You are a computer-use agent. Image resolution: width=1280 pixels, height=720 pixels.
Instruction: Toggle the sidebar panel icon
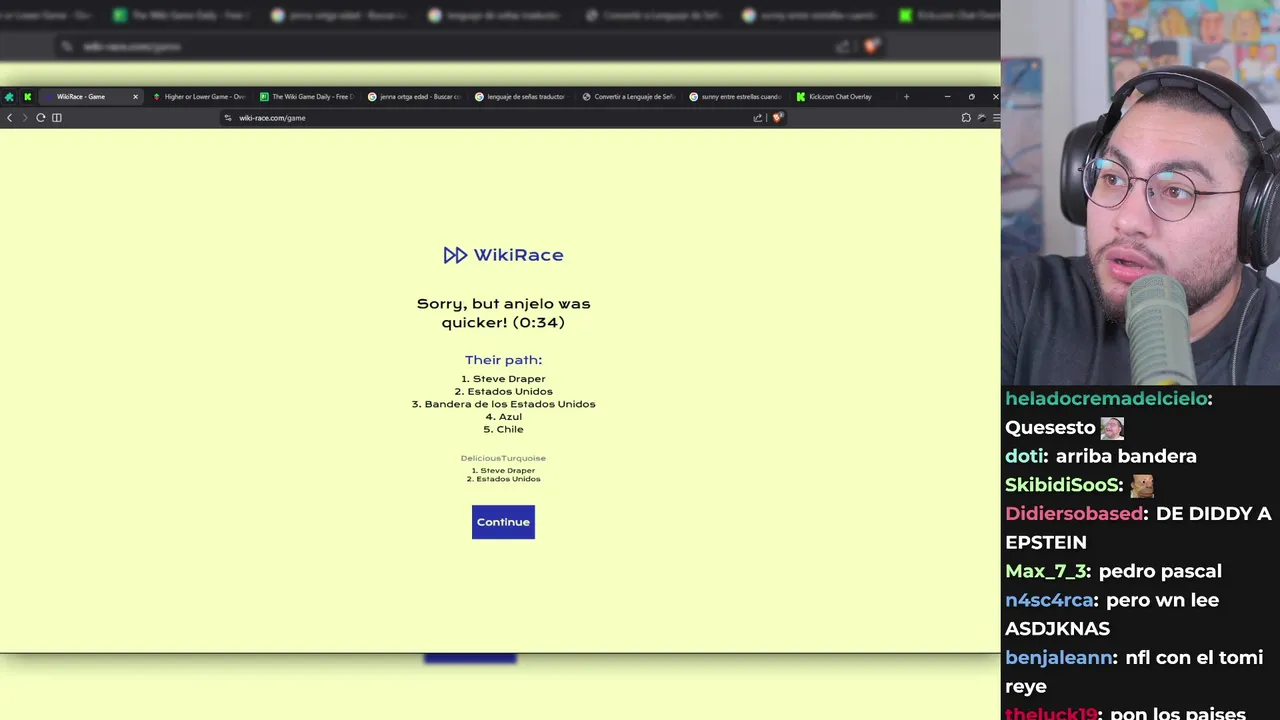57,118
